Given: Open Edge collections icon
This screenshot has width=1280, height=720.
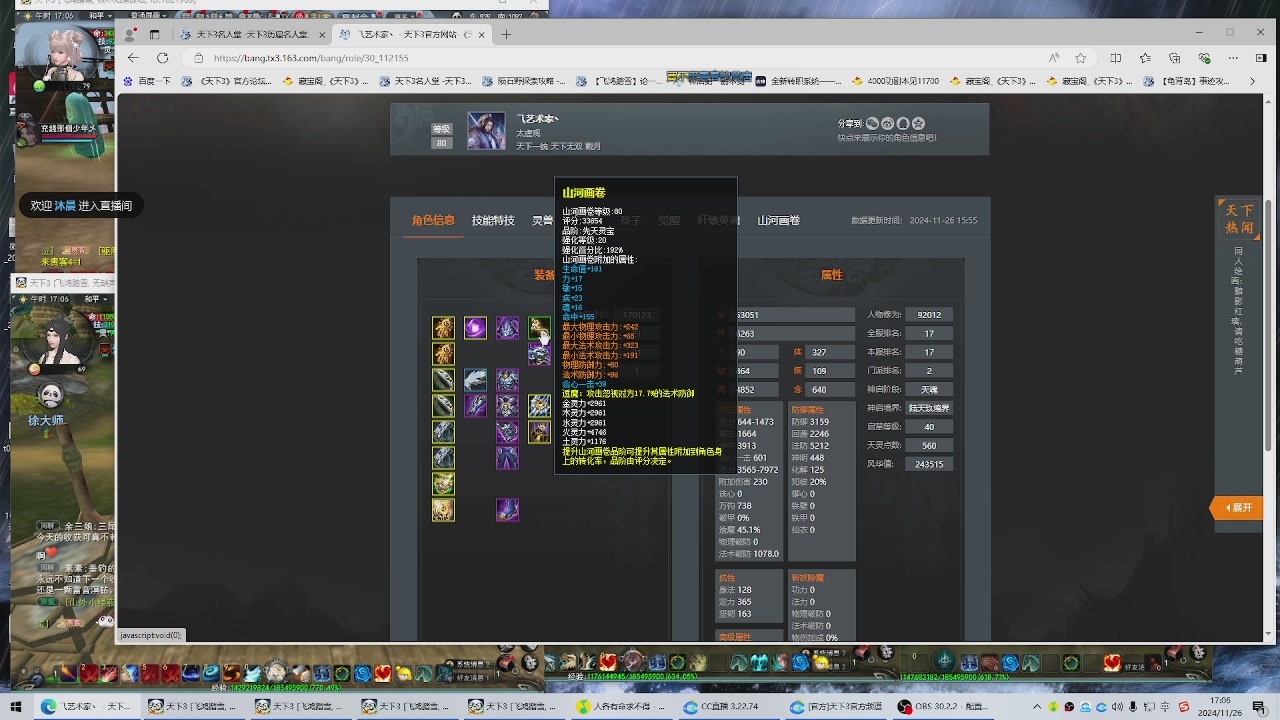Looking at the screenshot, I should pyautogui.click(x=1175, y=58).
